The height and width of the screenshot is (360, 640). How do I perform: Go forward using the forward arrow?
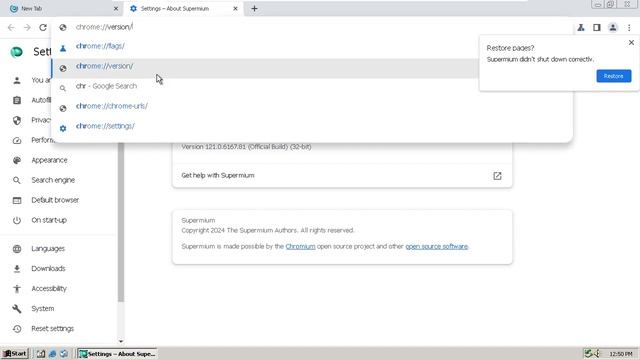click(27, 27)
